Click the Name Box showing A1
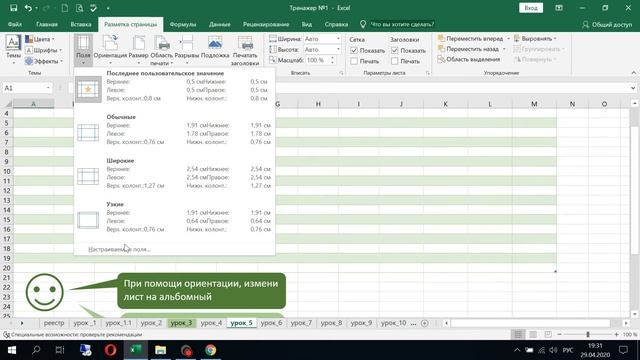640x360 pixels. point(27,88)
